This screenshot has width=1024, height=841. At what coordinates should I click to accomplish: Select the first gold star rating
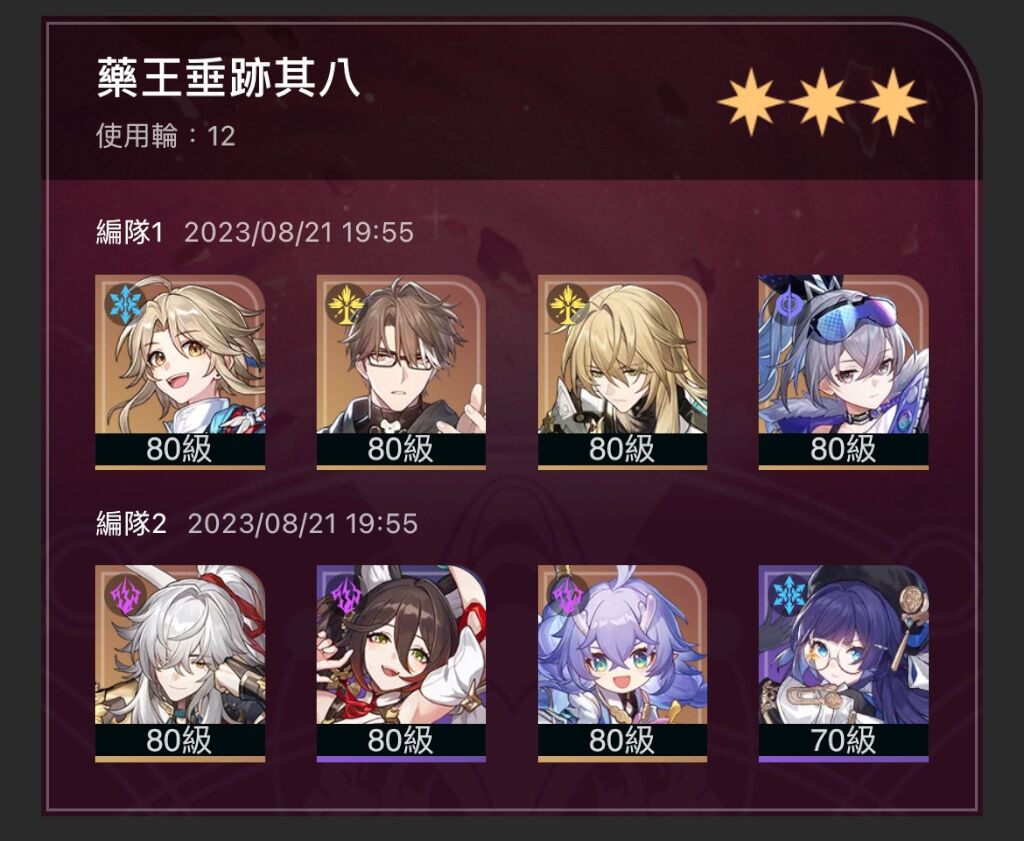[751, 102]
